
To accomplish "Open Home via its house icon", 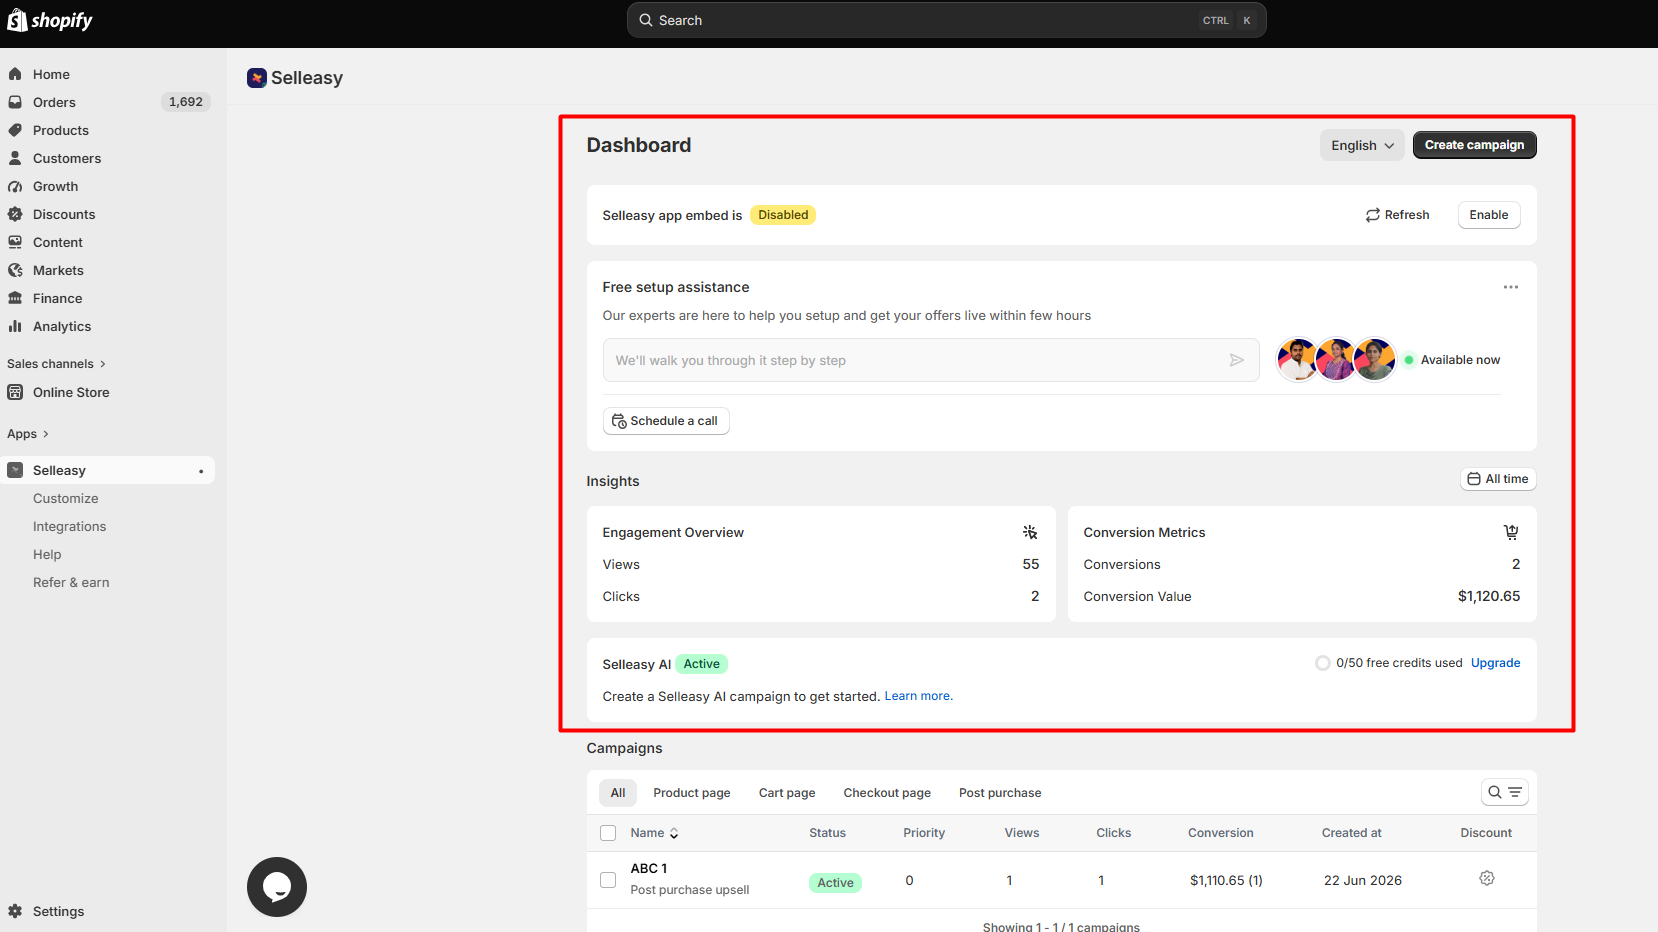I will coord(15,74).
